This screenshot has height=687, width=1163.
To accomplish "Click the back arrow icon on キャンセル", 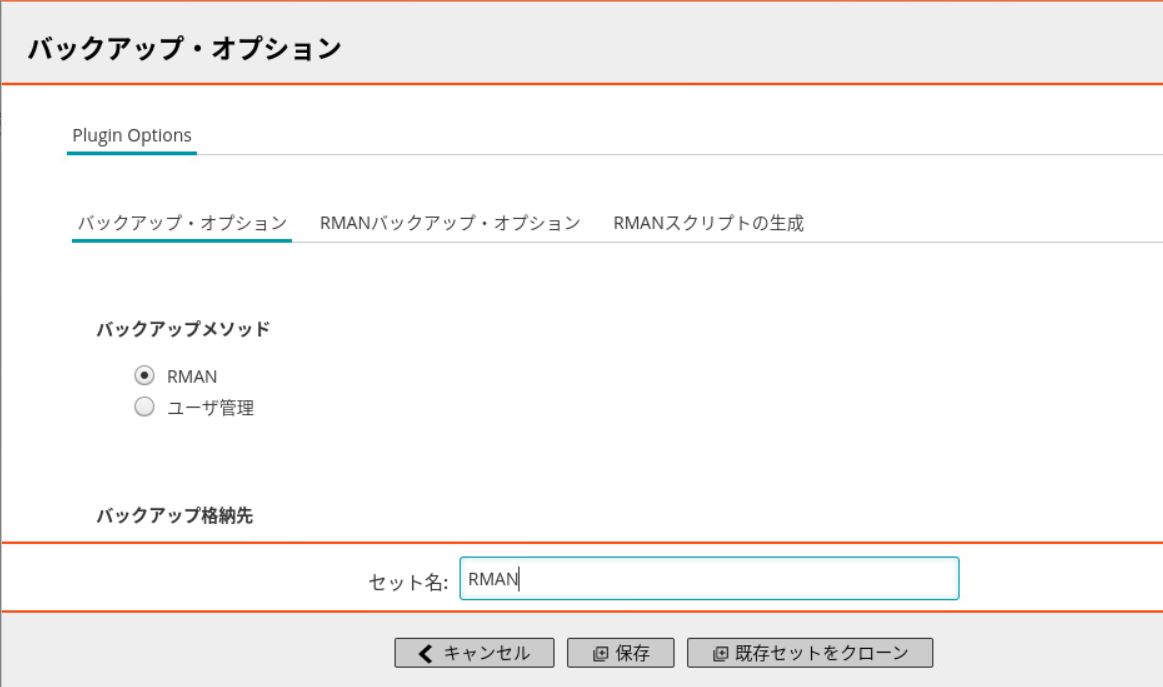I will pyautogui.click(x=425, y=653).
